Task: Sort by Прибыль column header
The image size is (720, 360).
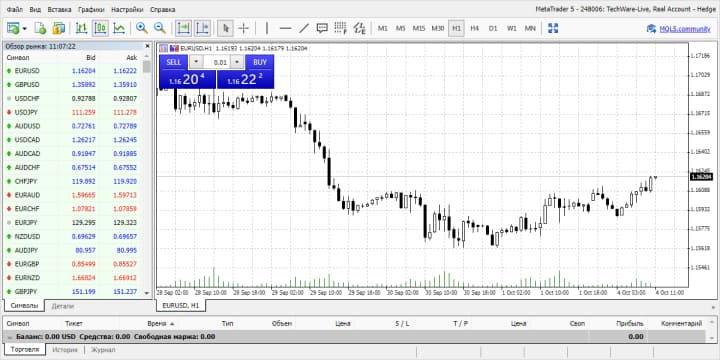Action: pyautogui.click(x=630, y=324)
